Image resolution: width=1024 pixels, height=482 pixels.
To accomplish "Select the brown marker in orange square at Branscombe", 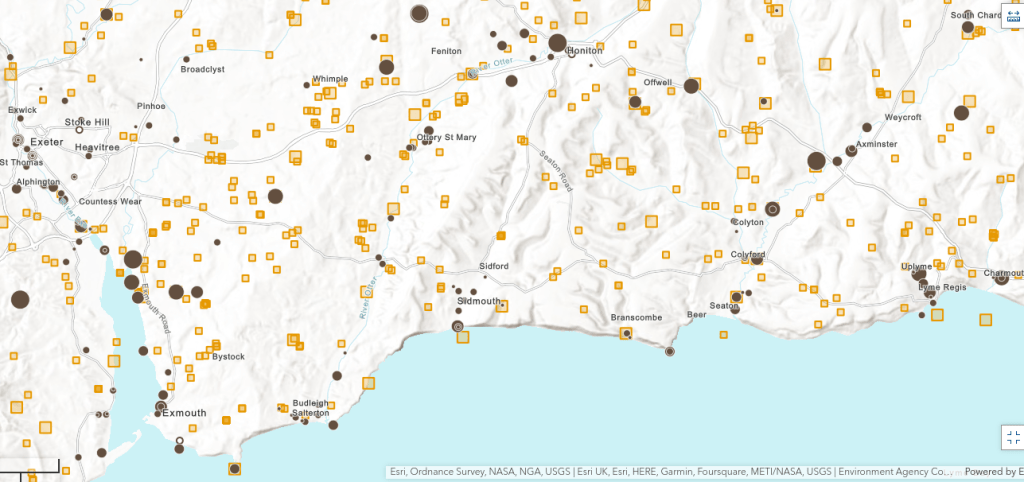I will (626, 333).
